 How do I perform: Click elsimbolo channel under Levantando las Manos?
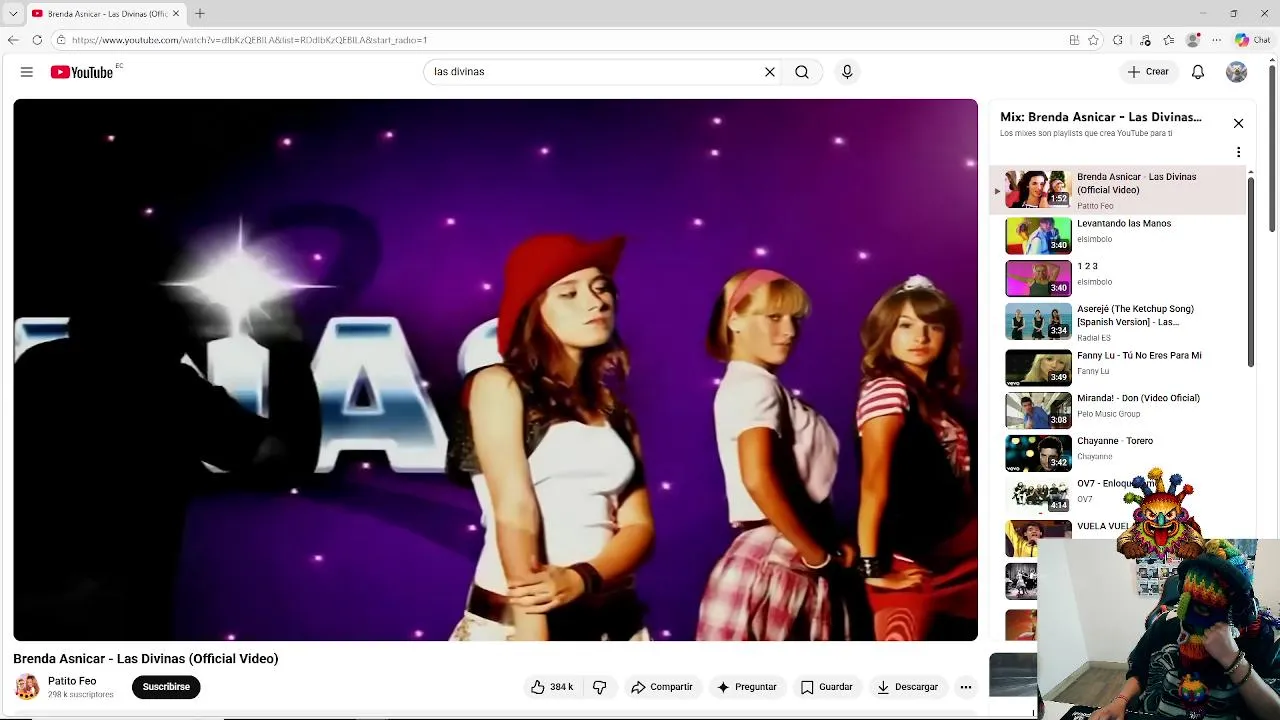tap(1094, 239)
